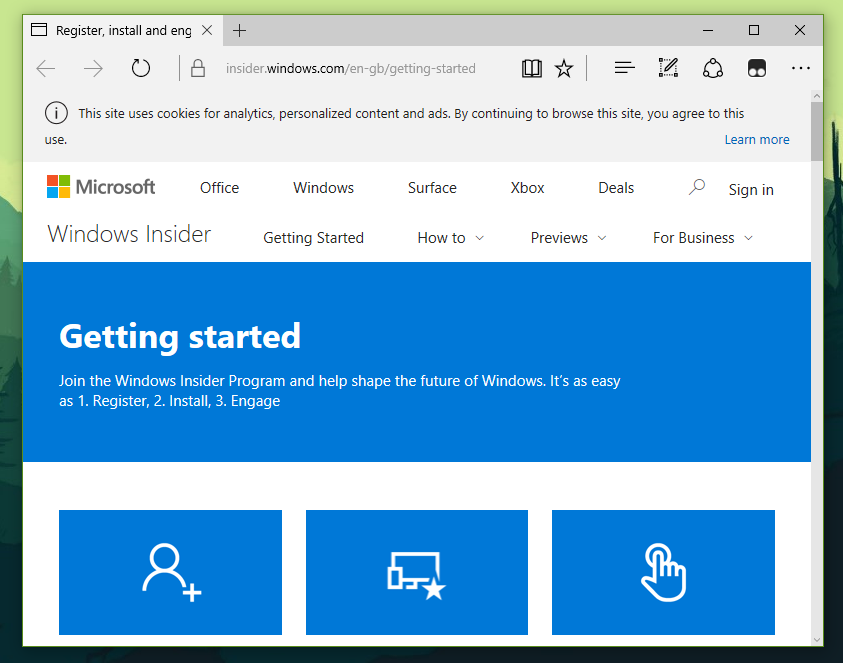This screenshot has height=663, width=843.
Task: Open Edge Settings and more ellipsis
Action: (x=801, y=68)
